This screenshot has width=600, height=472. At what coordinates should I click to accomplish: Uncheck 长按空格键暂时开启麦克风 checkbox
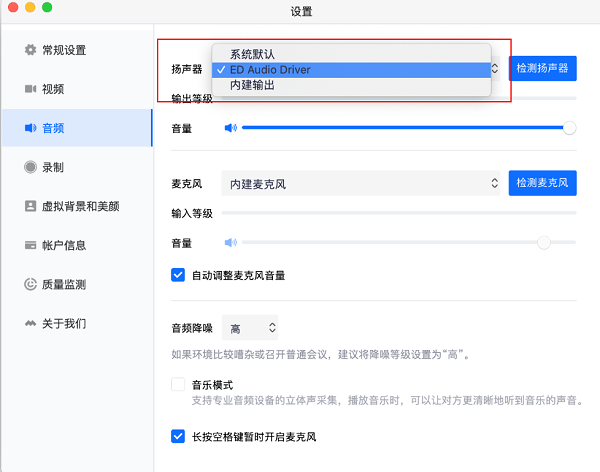click(x=178, y=436)
